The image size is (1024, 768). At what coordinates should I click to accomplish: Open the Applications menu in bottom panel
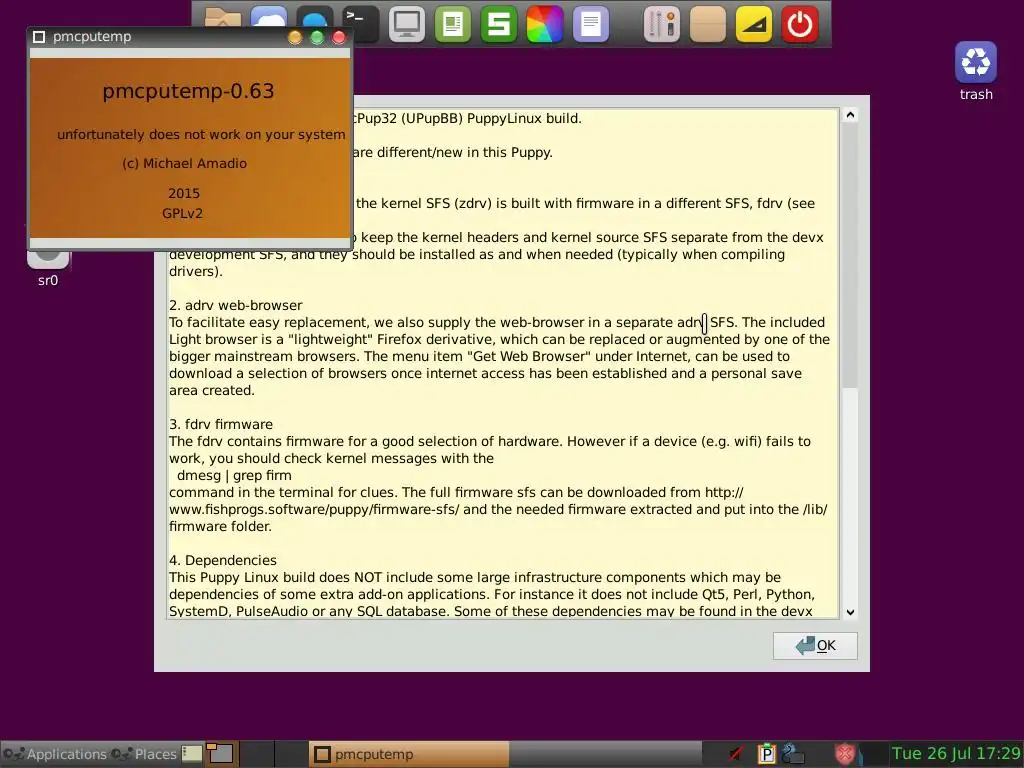pyautogui.click(x=56, y=754)
